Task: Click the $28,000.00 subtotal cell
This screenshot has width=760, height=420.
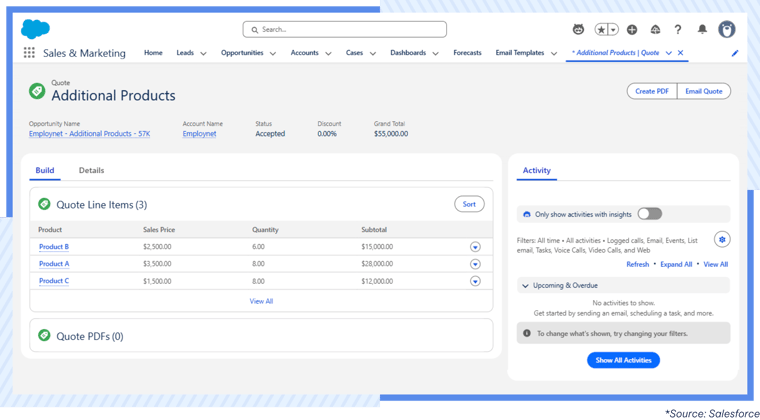Action: click(x=377, y=264)
